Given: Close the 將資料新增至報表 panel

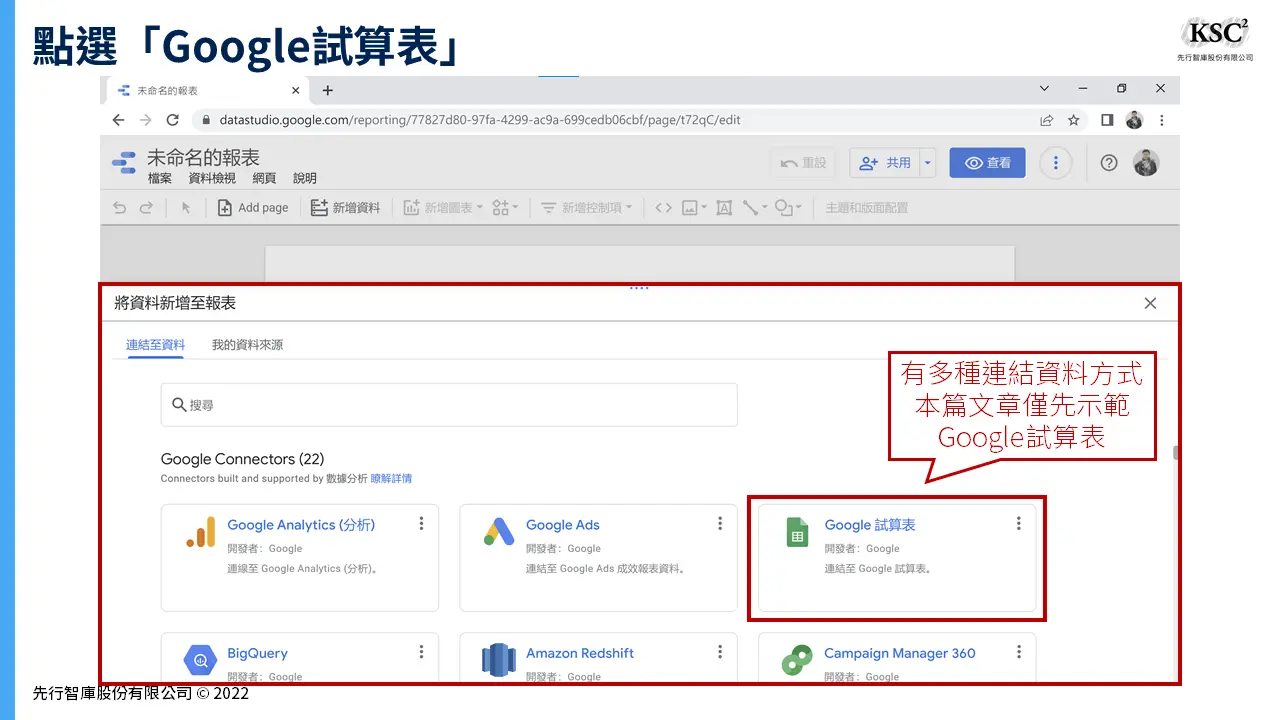Looking at the screenshot, I should [x=1150, y=303].
